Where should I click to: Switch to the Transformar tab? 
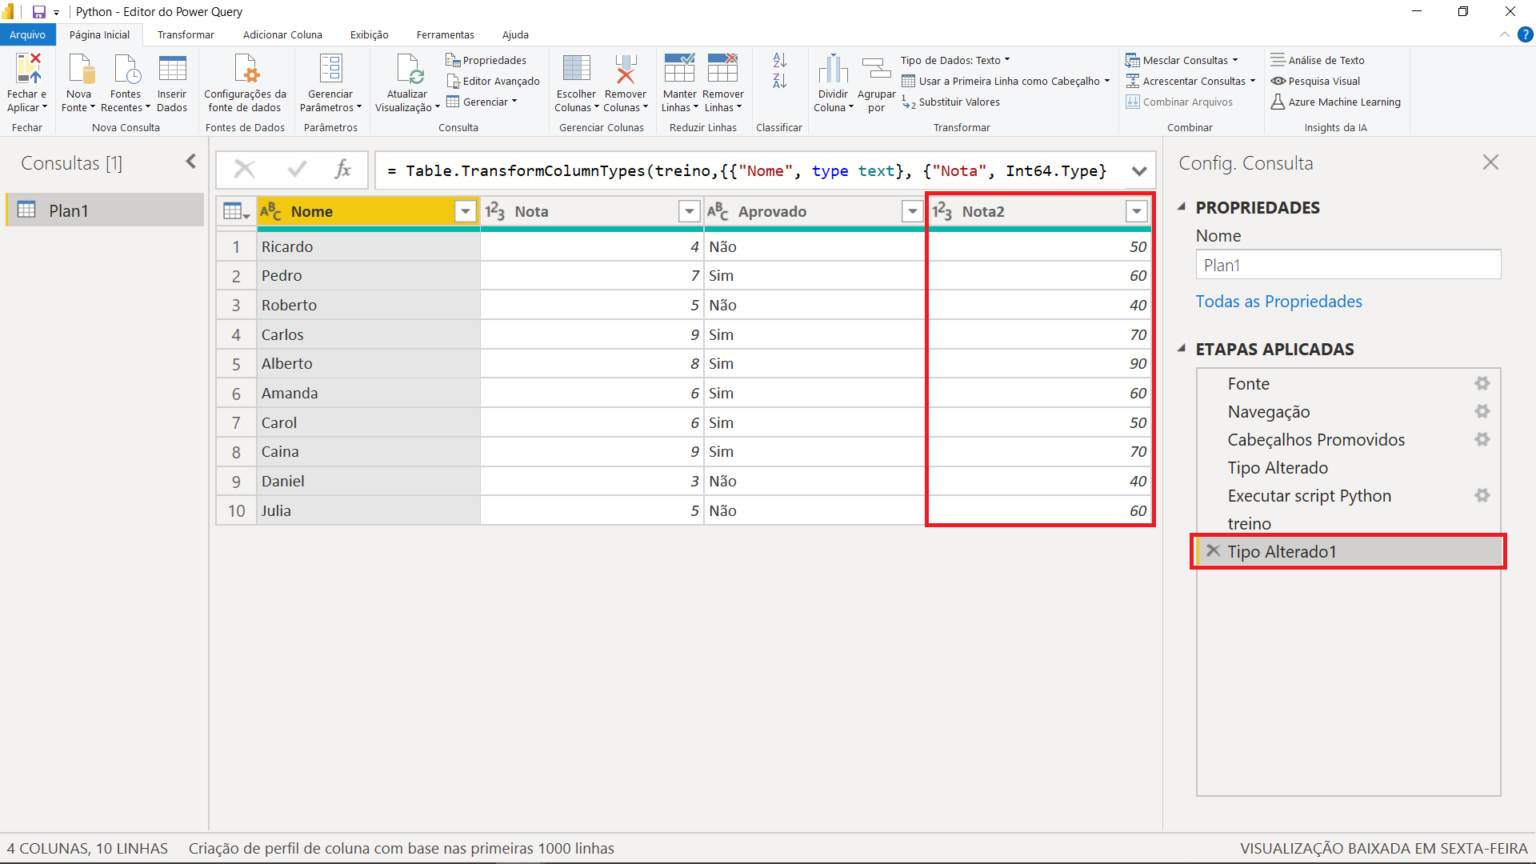186,35
